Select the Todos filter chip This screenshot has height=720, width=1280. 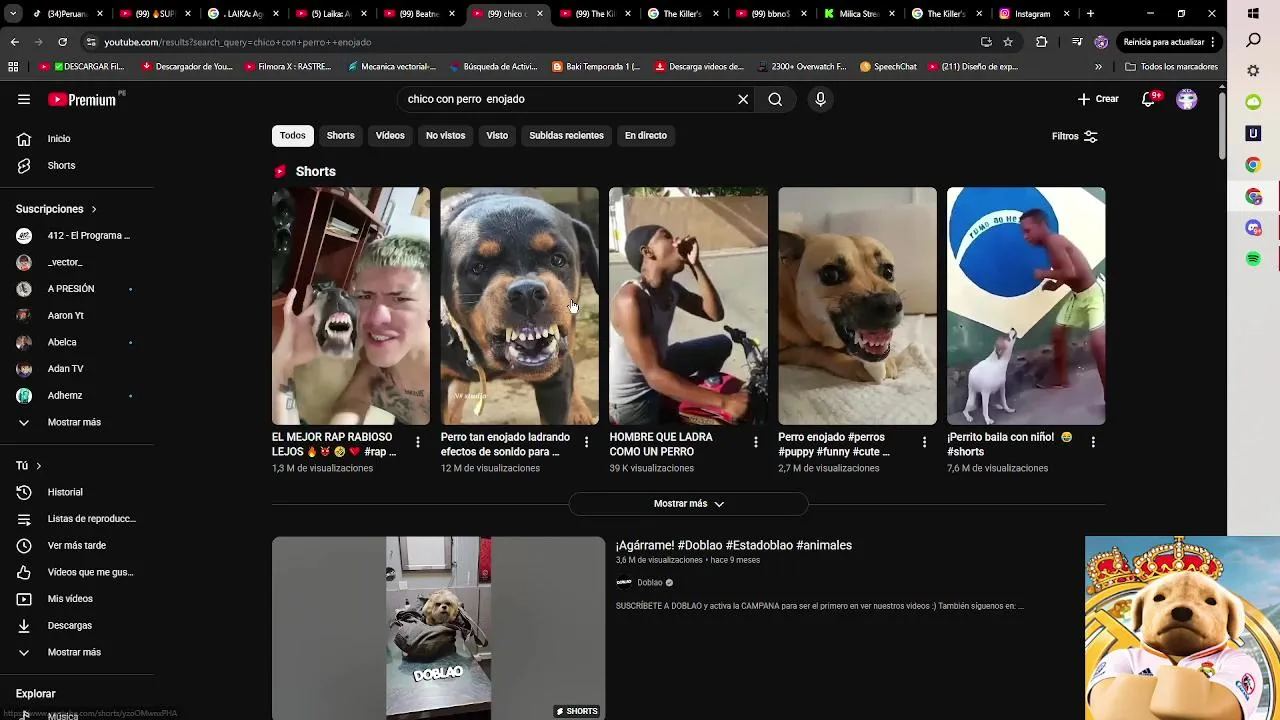pyautogui.click(x=293, y=136)
